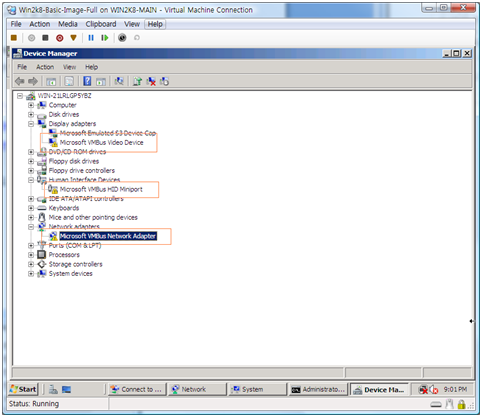Image resolution: width=482 pixels, height=417 pixels.
Task: Open Action menu of VM Connection
Action: (40, 24)
